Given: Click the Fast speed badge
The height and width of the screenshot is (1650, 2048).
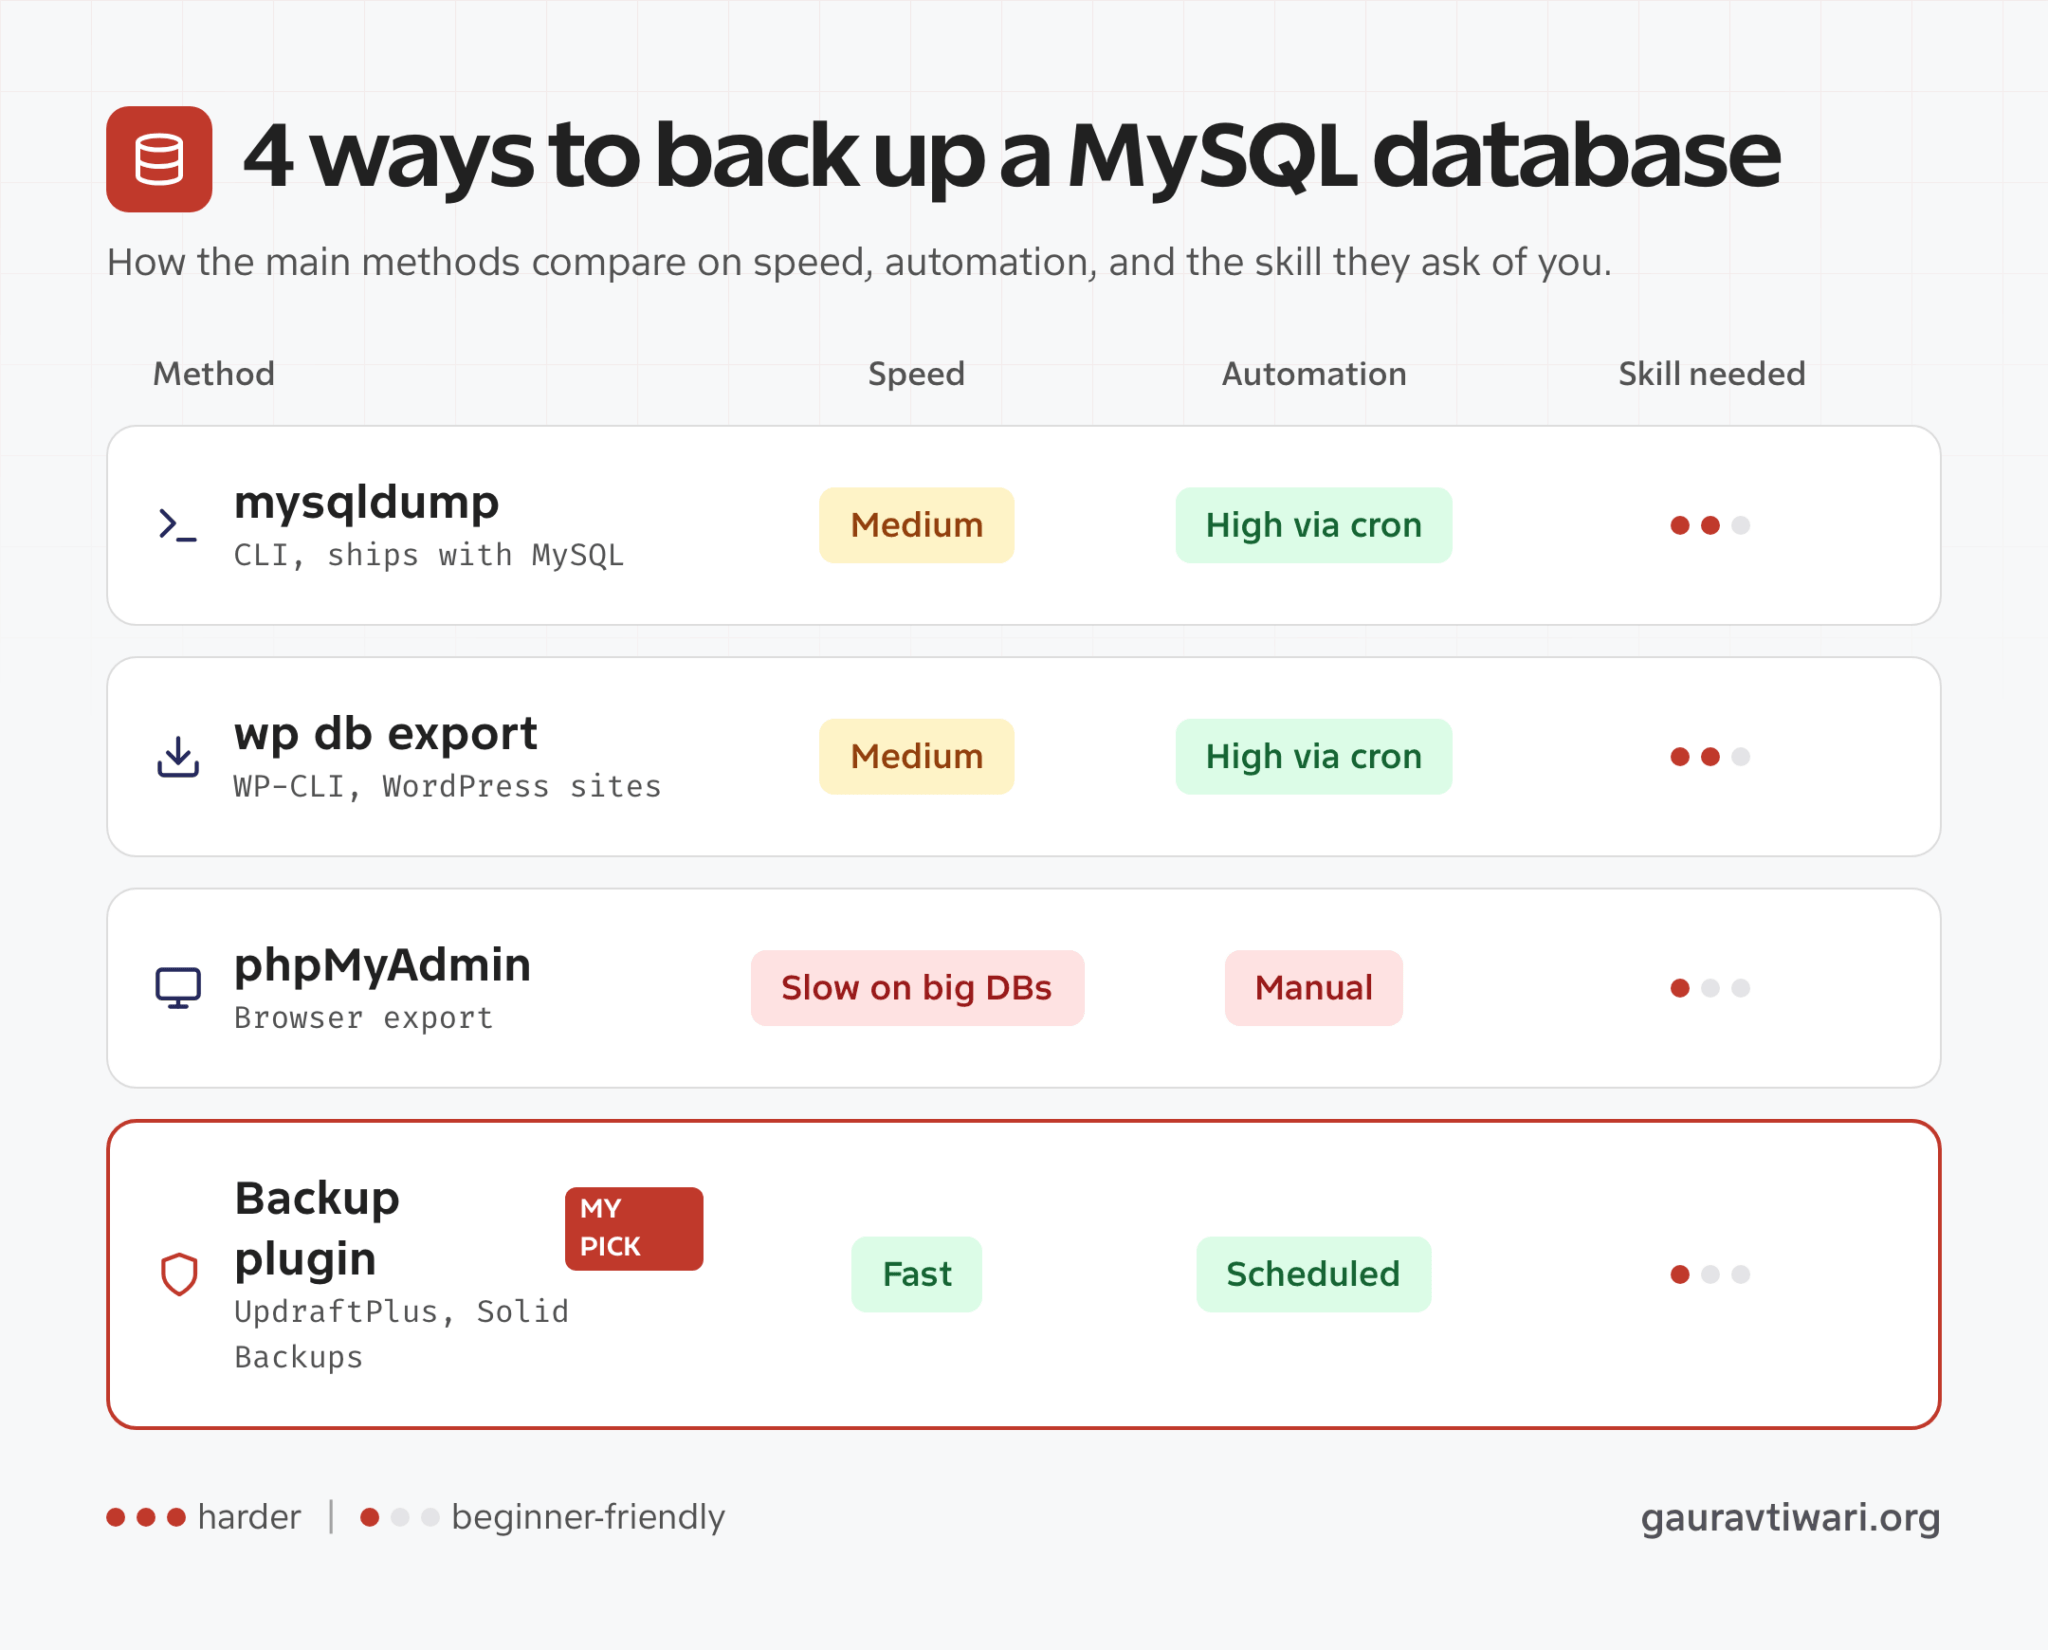Looking at the screenshot, I should tap(917, 1274).
